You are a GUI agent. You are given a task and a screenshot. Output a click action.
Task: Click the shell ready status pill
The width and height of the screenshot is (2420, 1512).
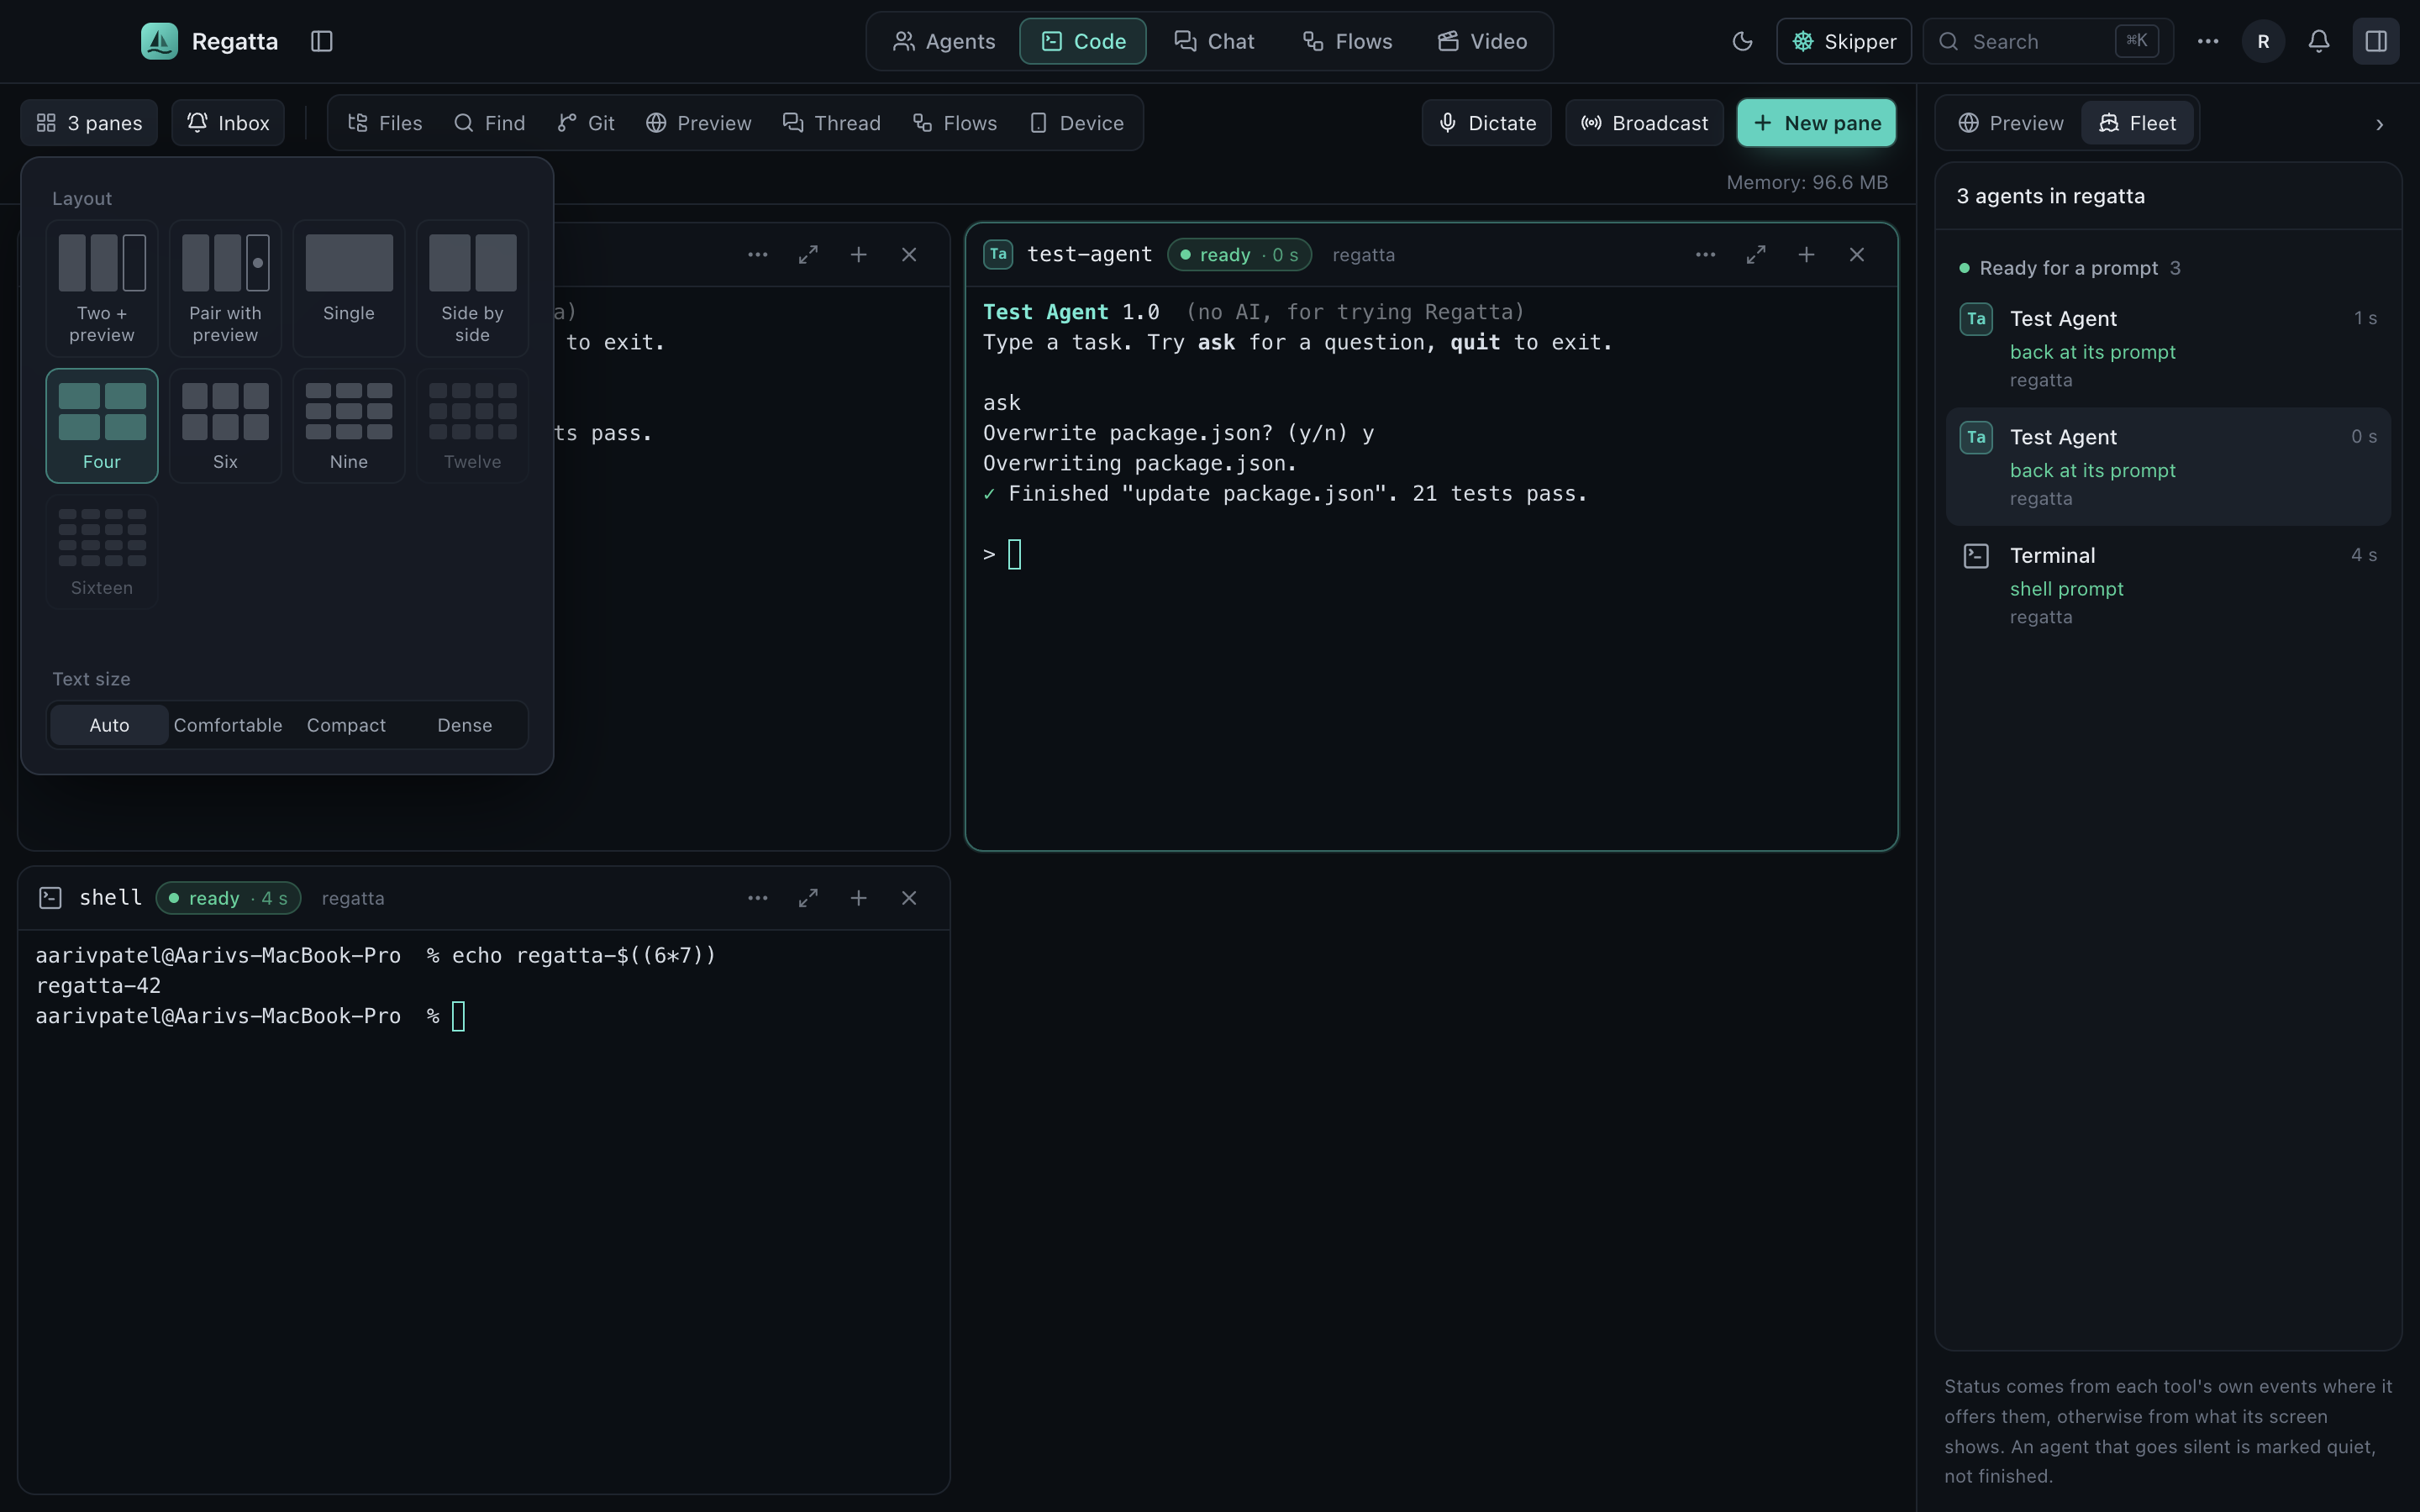pos(228,898)
